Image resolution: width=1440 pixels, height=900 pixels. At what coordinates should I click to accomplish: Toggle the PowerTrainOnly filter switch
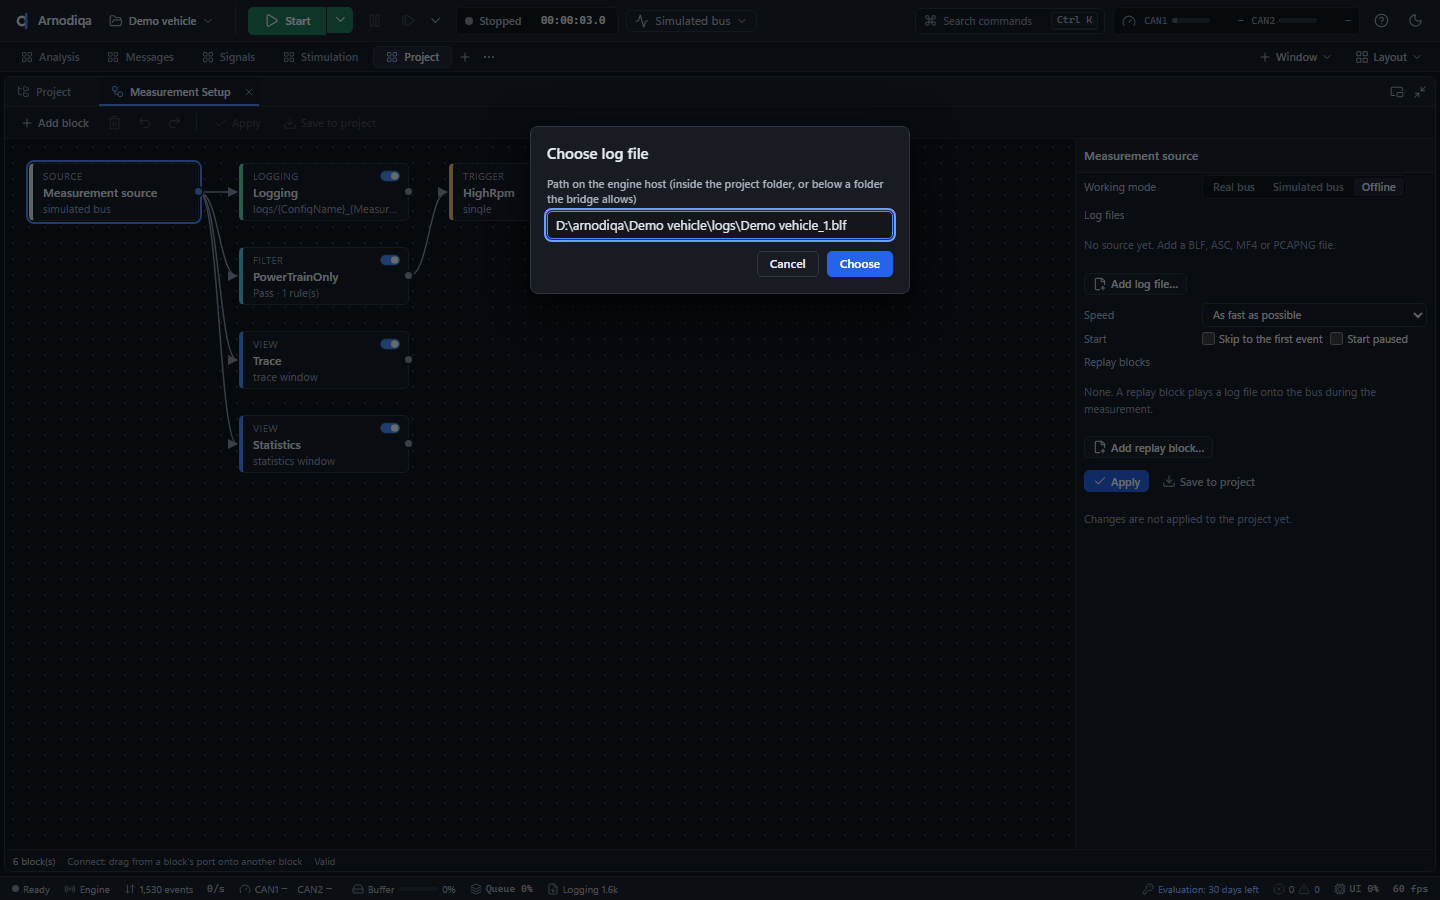390,260
